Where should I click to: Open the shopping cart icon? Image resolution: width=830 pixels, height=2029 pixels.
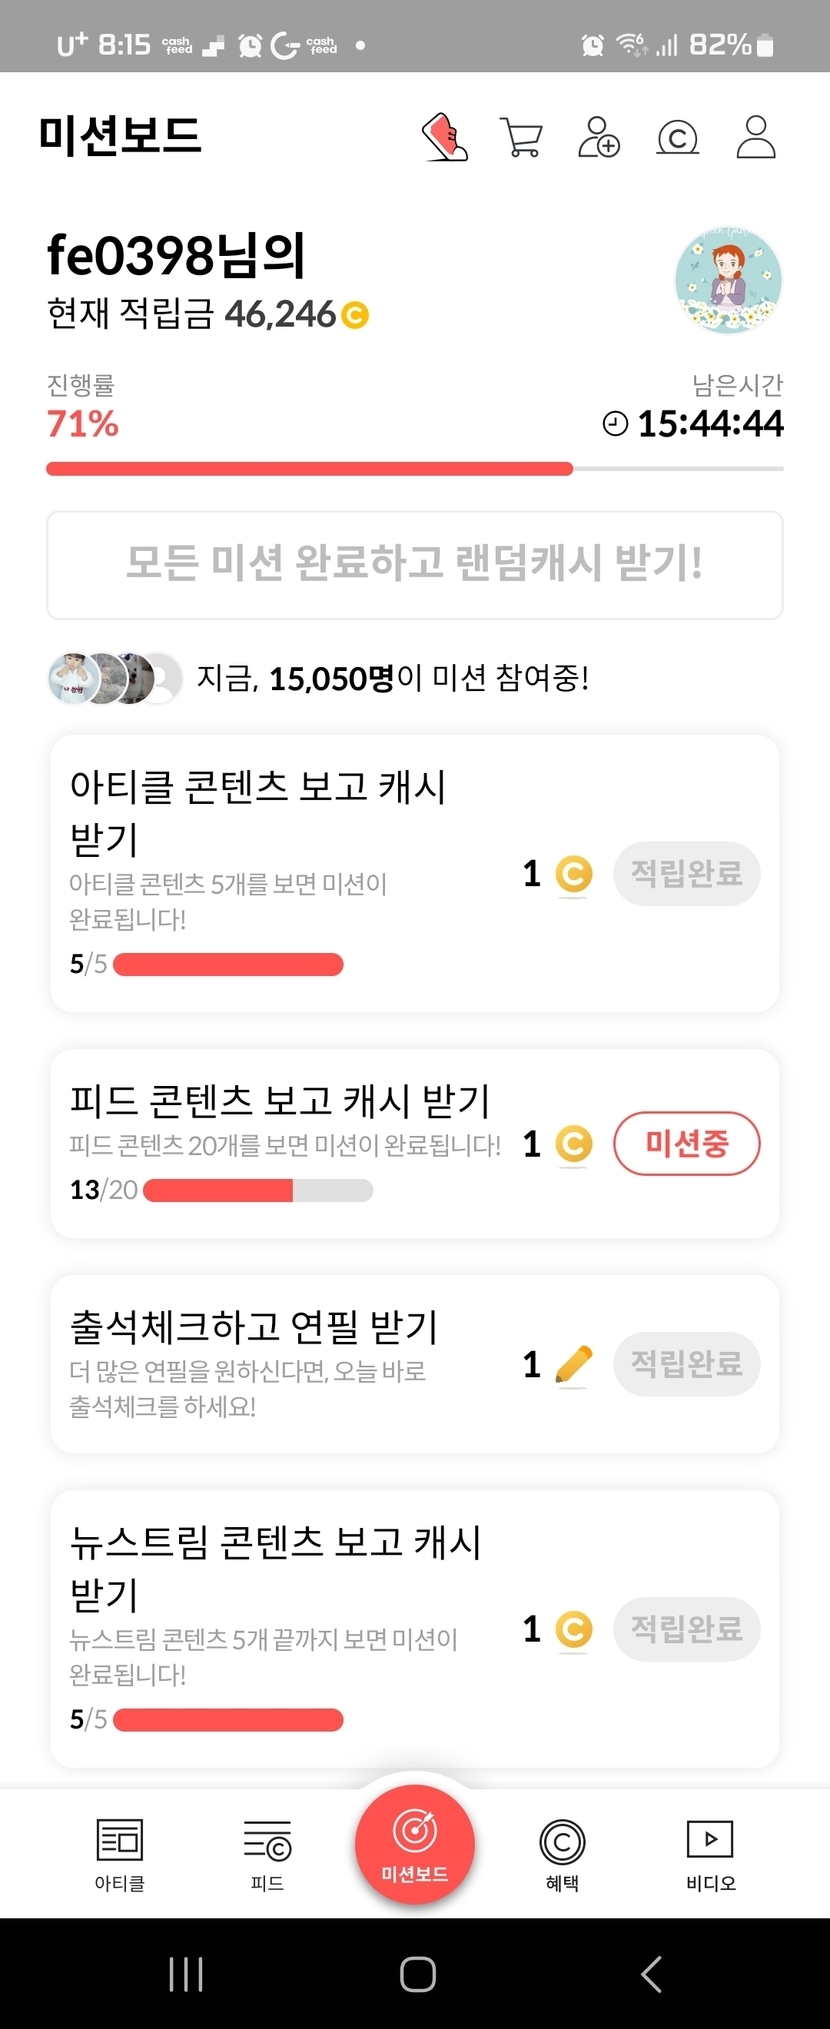521,137
